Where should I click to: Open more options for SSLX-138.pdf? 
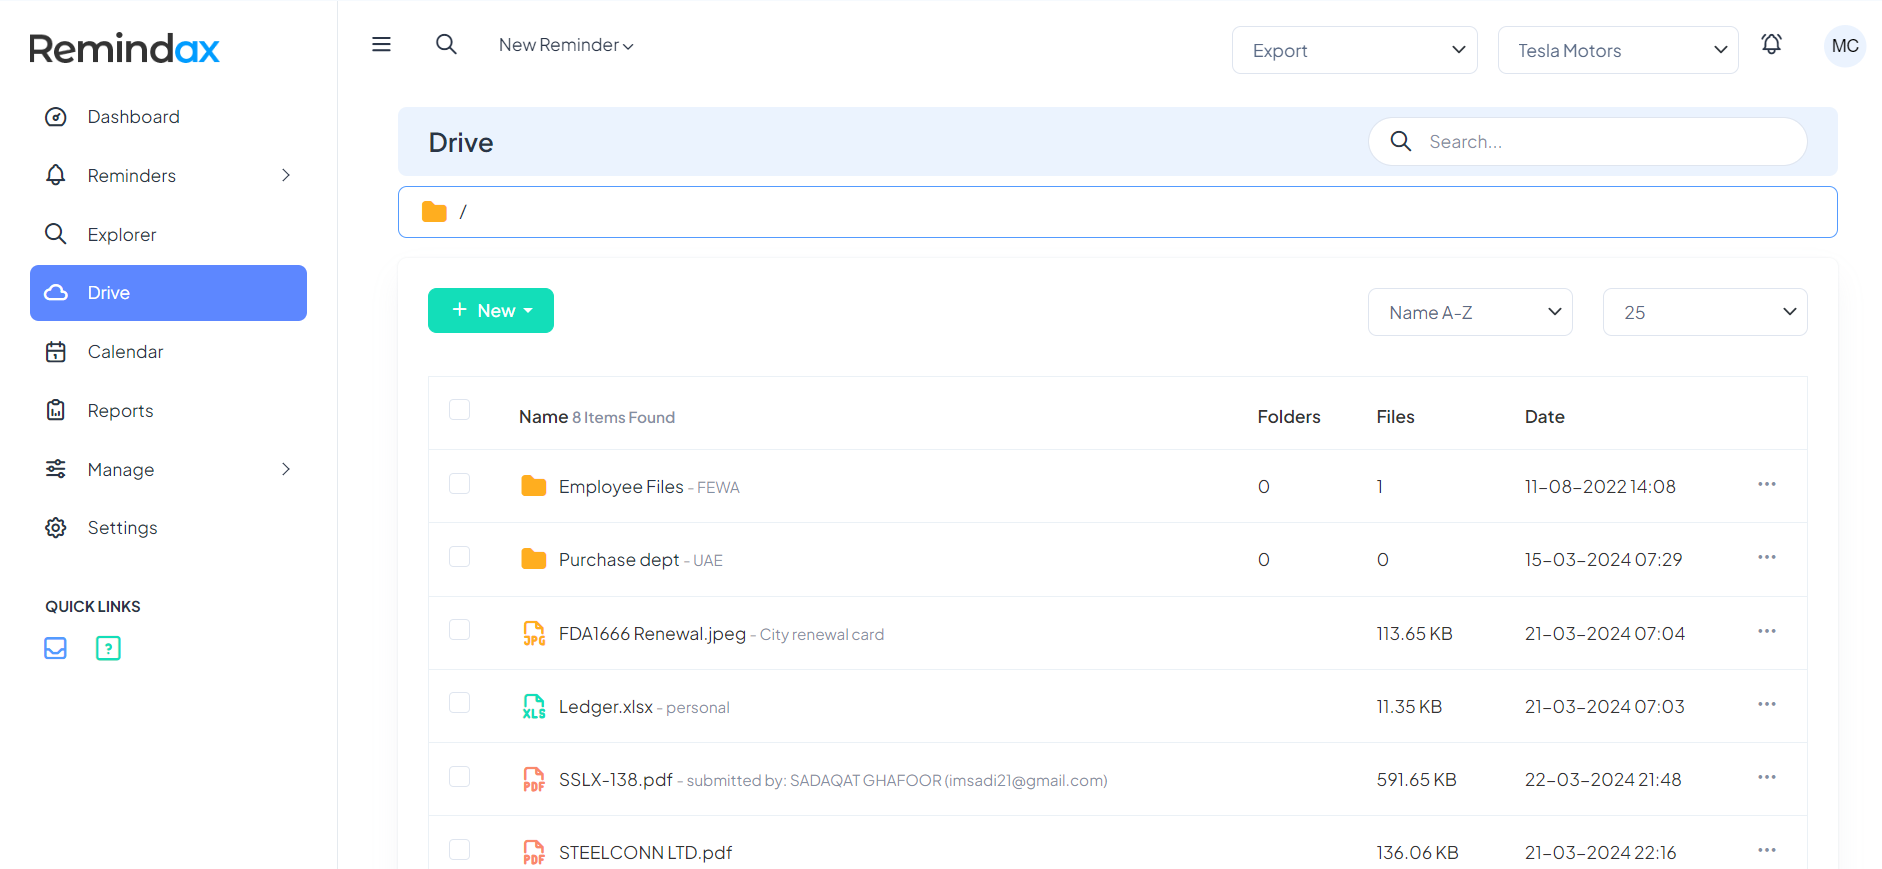1767,777
